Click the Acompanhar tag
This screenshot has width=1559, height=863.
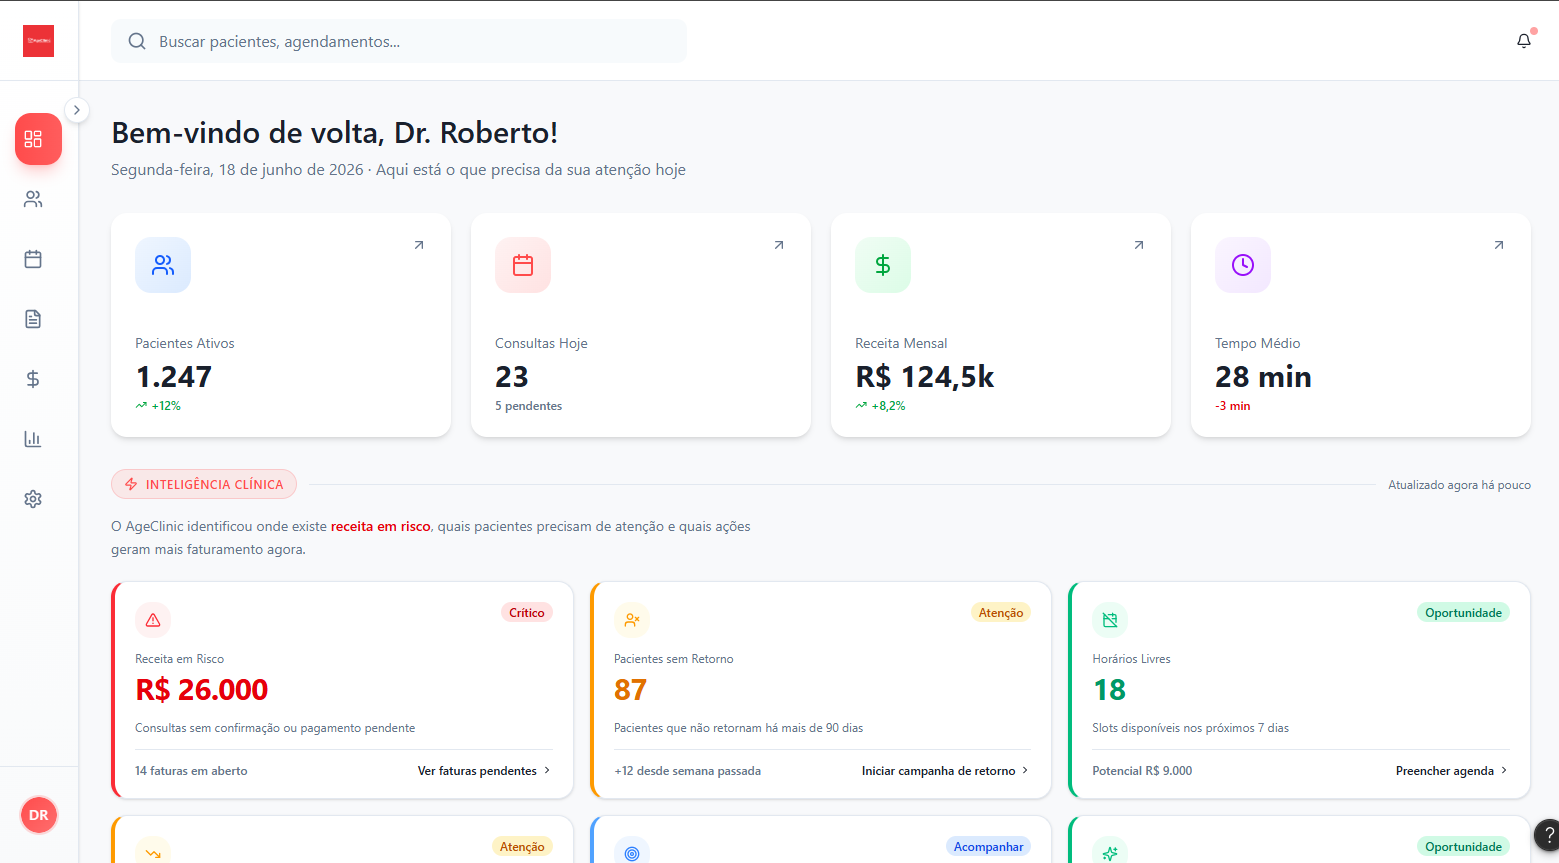(x=988, y=847)
